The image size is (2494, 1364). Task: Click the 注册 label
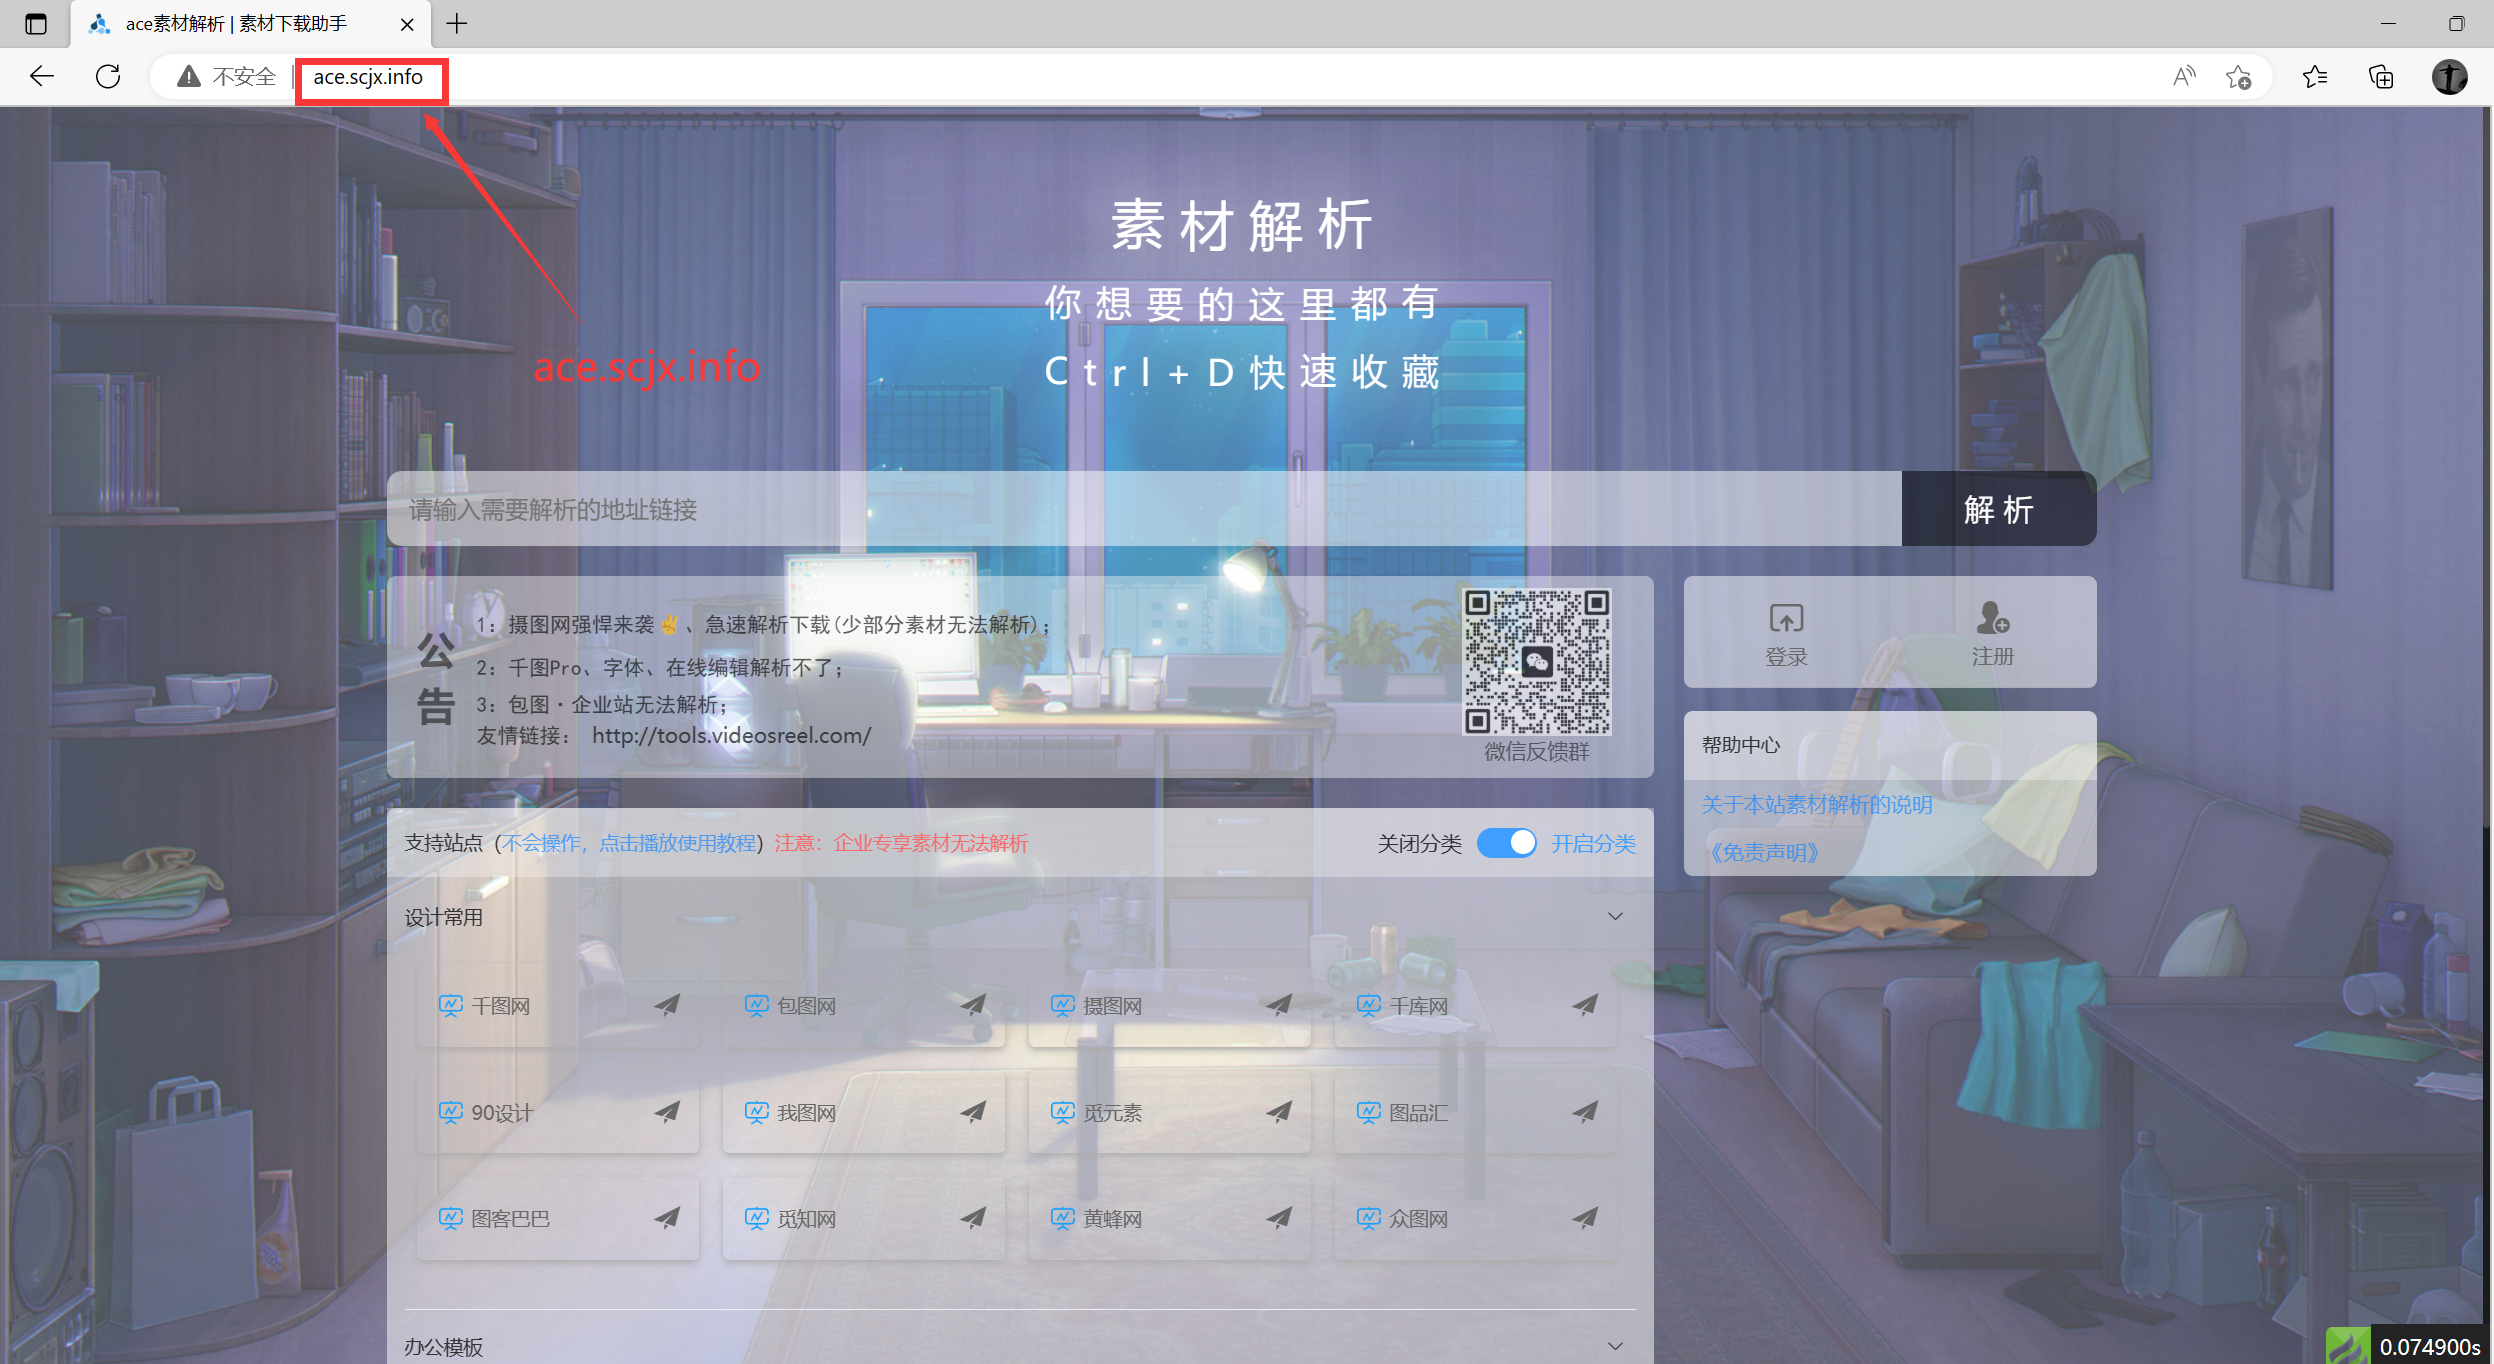1992,657
